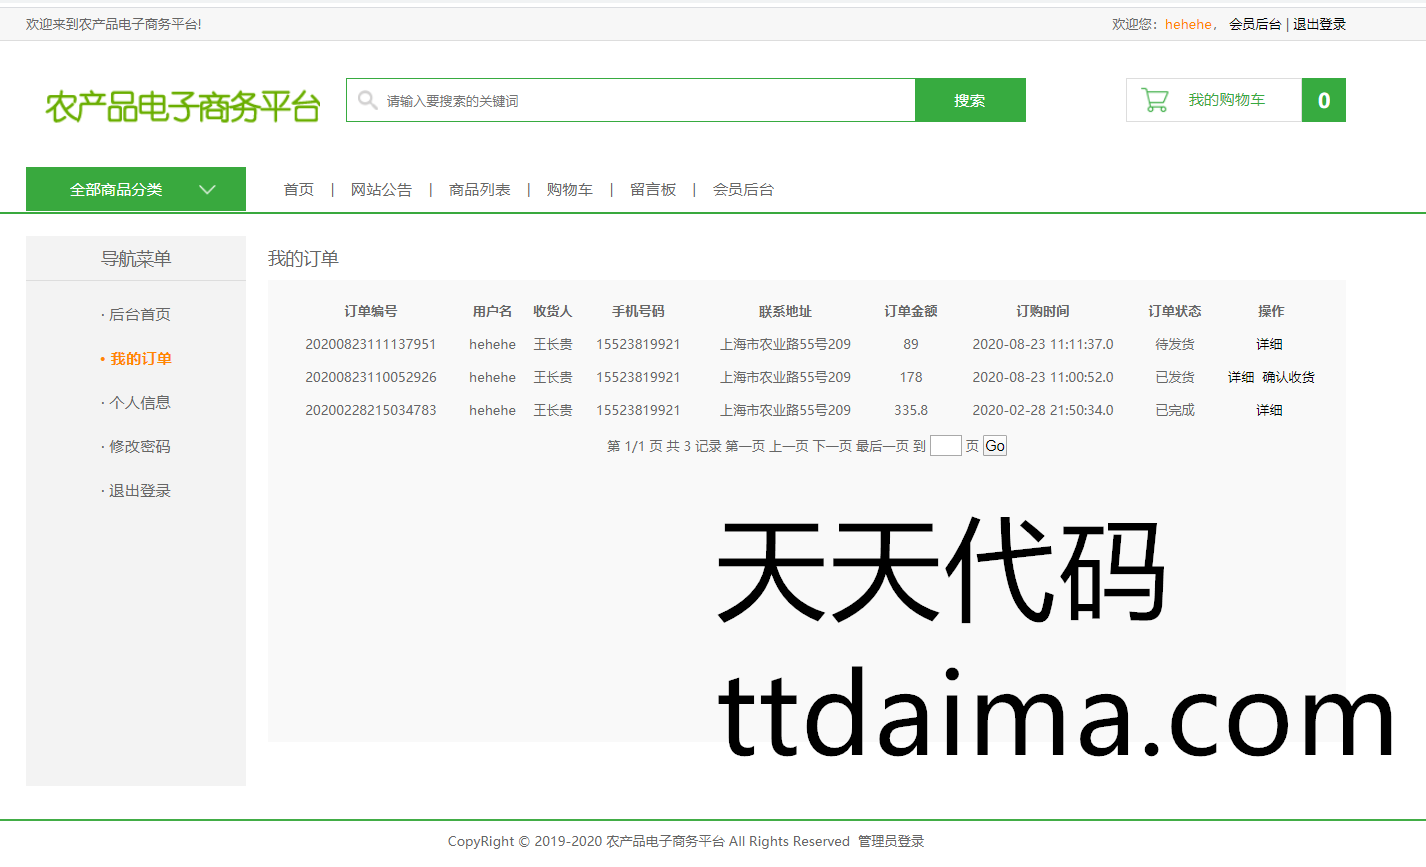The width and height of the screenshot is (1426, 867).
Task: Click the shopping cart icon
Action: tap(1155, 100)
